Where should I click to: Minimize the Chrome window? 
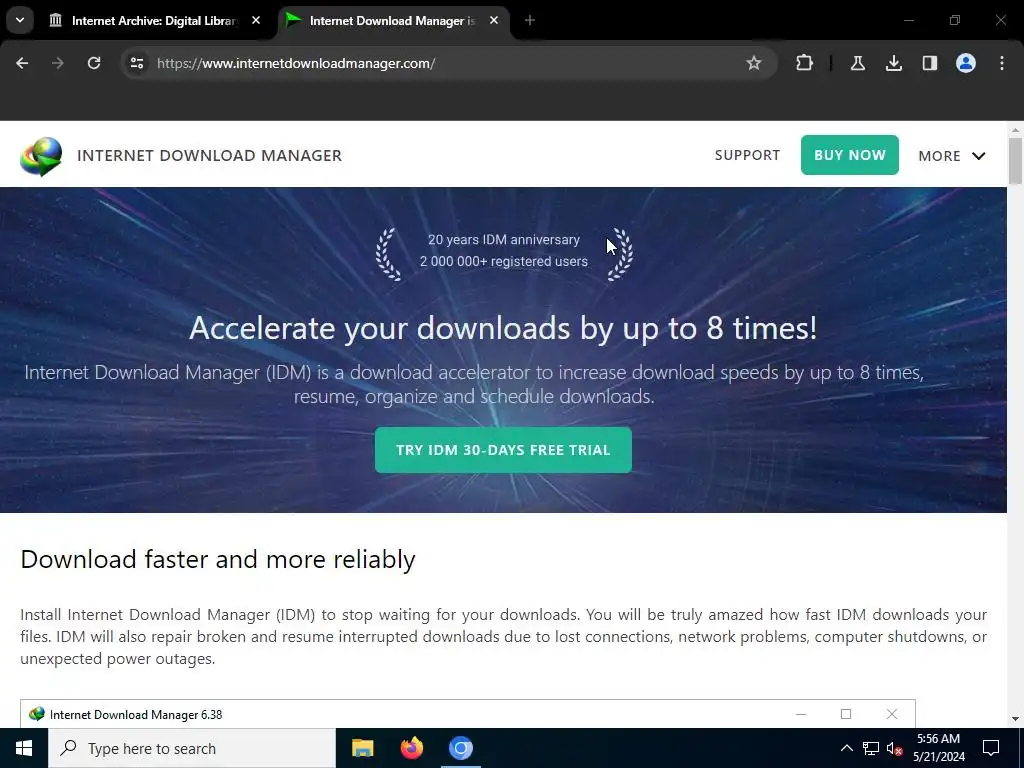click(908, 20)
